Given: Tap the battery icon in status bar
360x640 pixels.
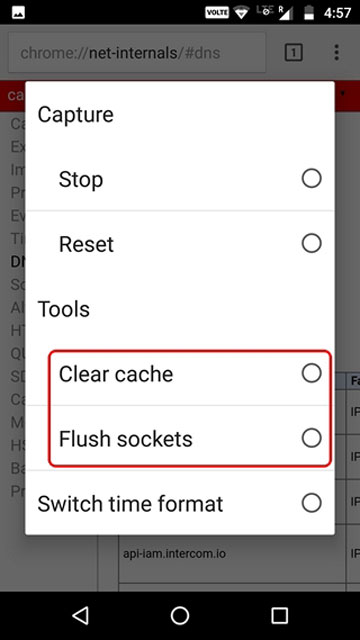Looking at the screenshot, I should point(309,12).
